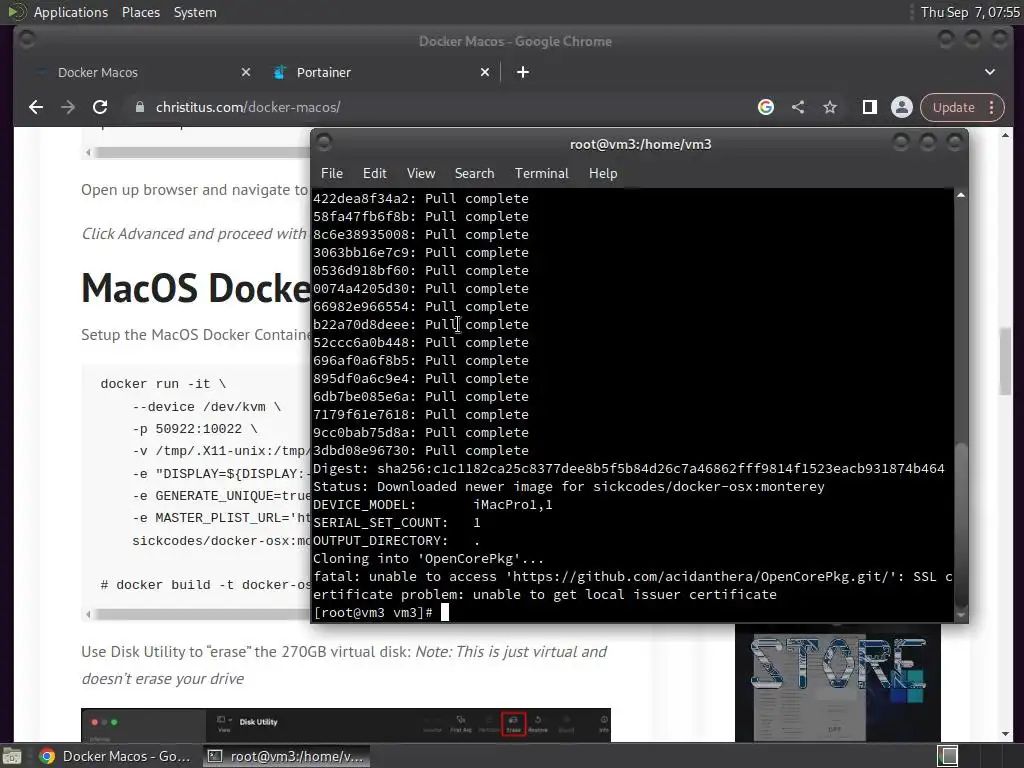Screen dimensions: 1024x768
Task: Click the '-p 50922:10022' code line
Action: [195, 429]
